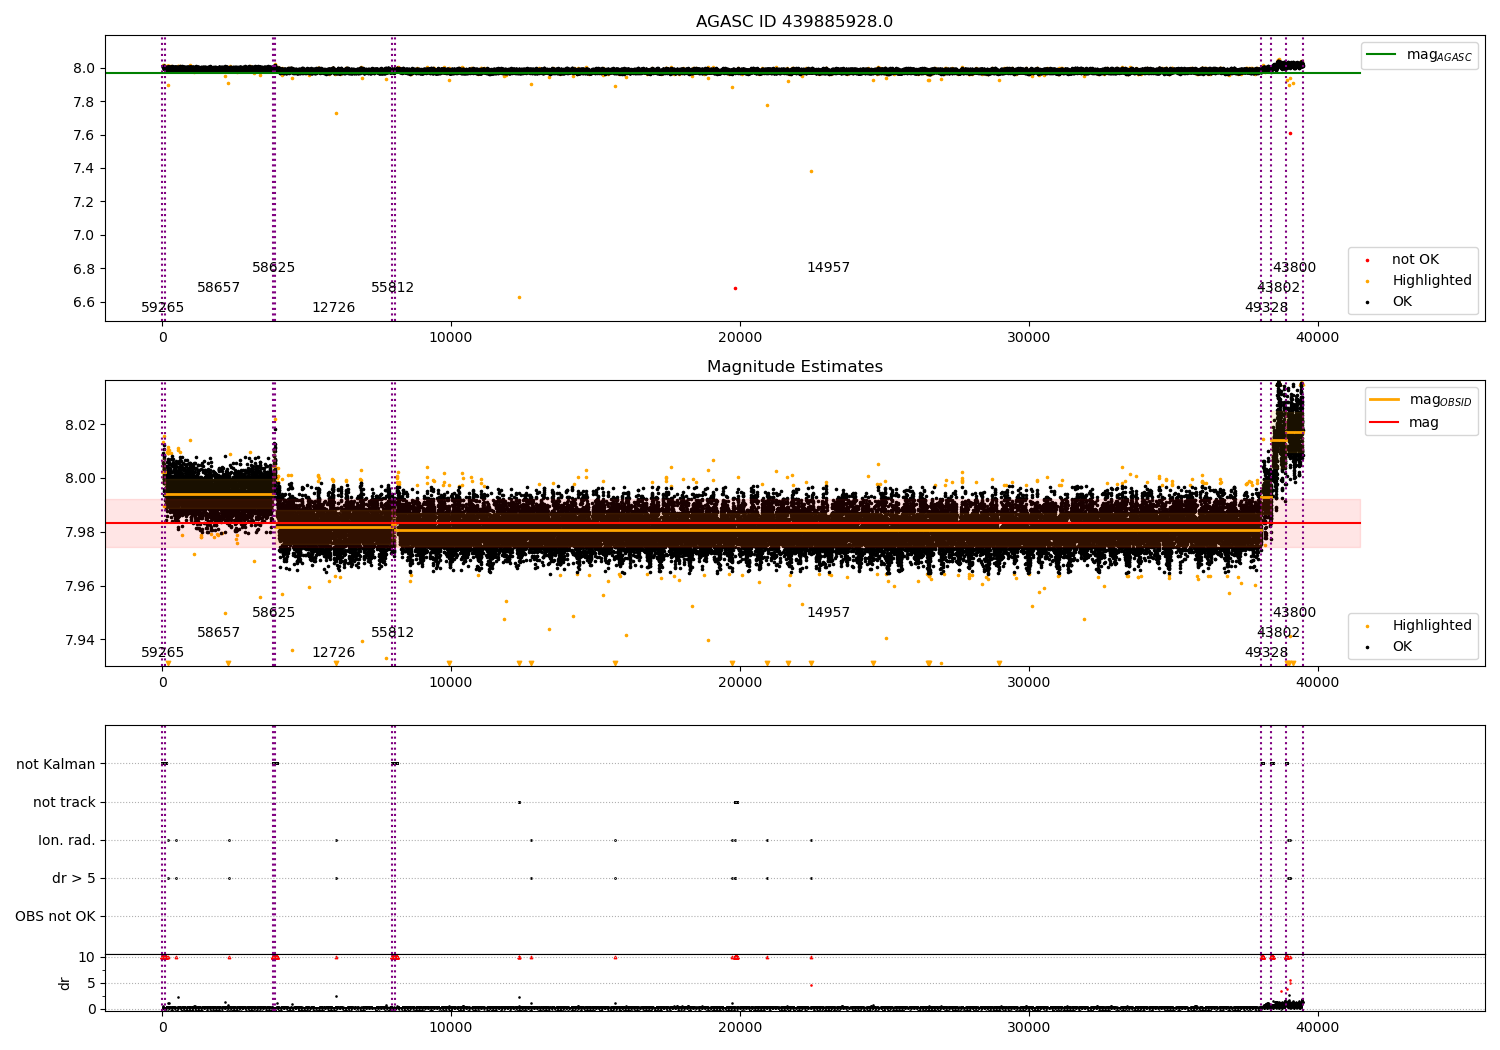Click the red line swatch beside plain "mag"

(1384, 422)
